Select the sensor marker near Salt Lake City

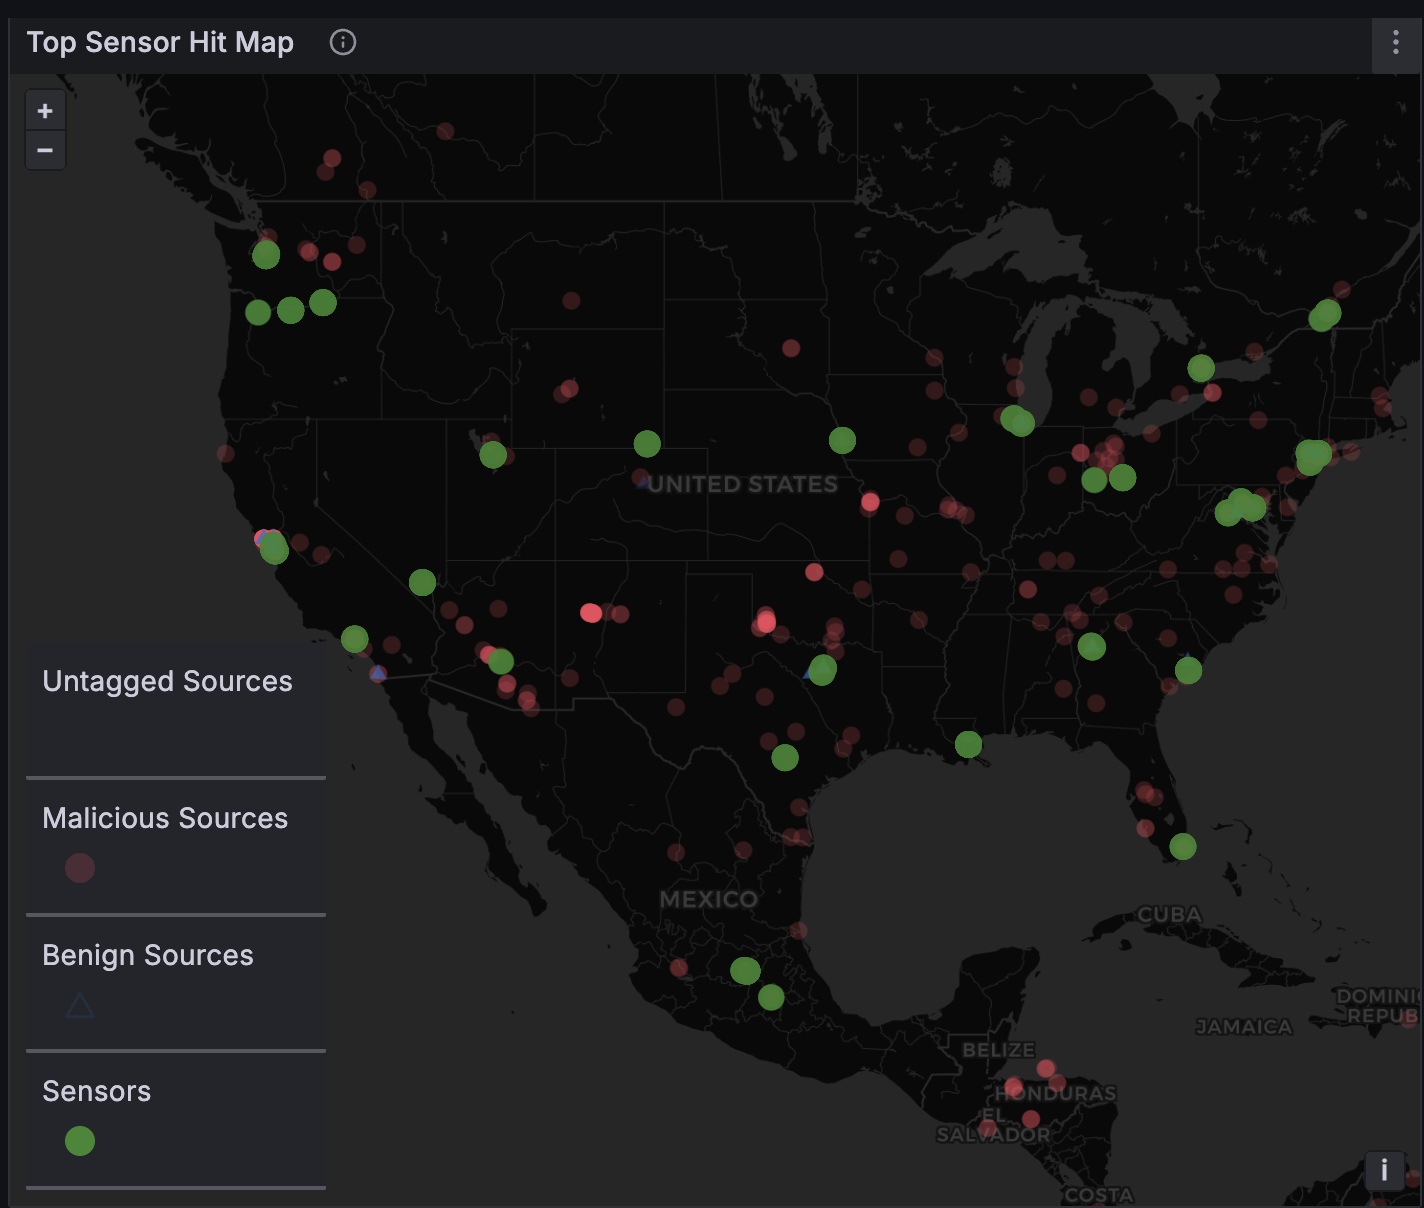click(493, 455)
